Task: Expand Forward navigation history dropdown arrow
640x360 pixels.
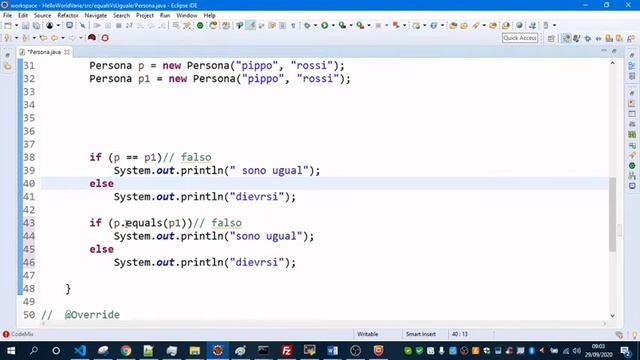Action: point(80,38)
